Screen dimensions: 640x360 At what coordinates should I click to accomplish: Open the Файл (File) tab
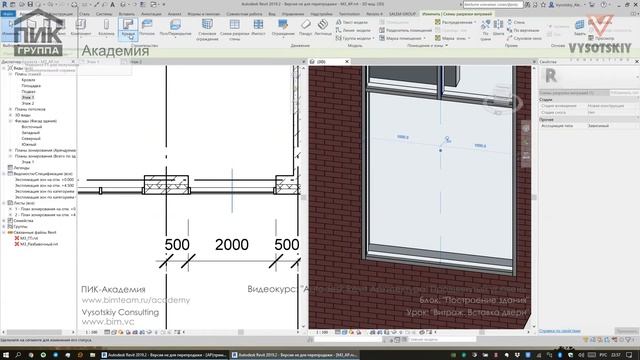point(8,14)
